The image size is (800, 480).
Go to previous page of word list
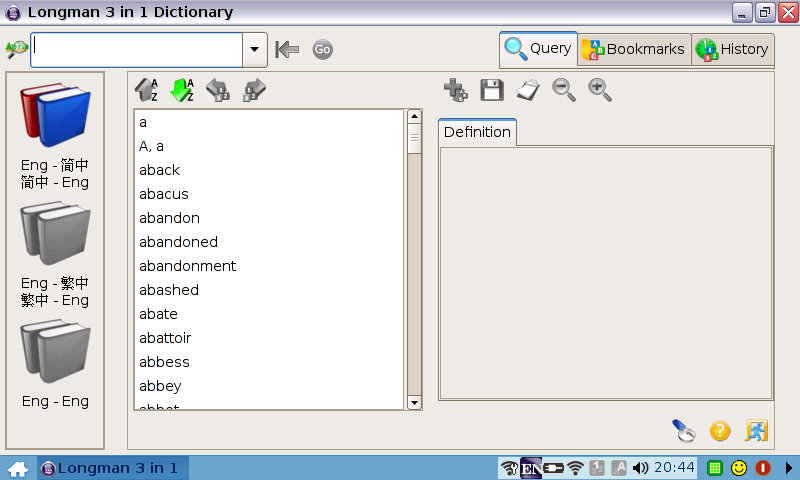tap(218, 90)
